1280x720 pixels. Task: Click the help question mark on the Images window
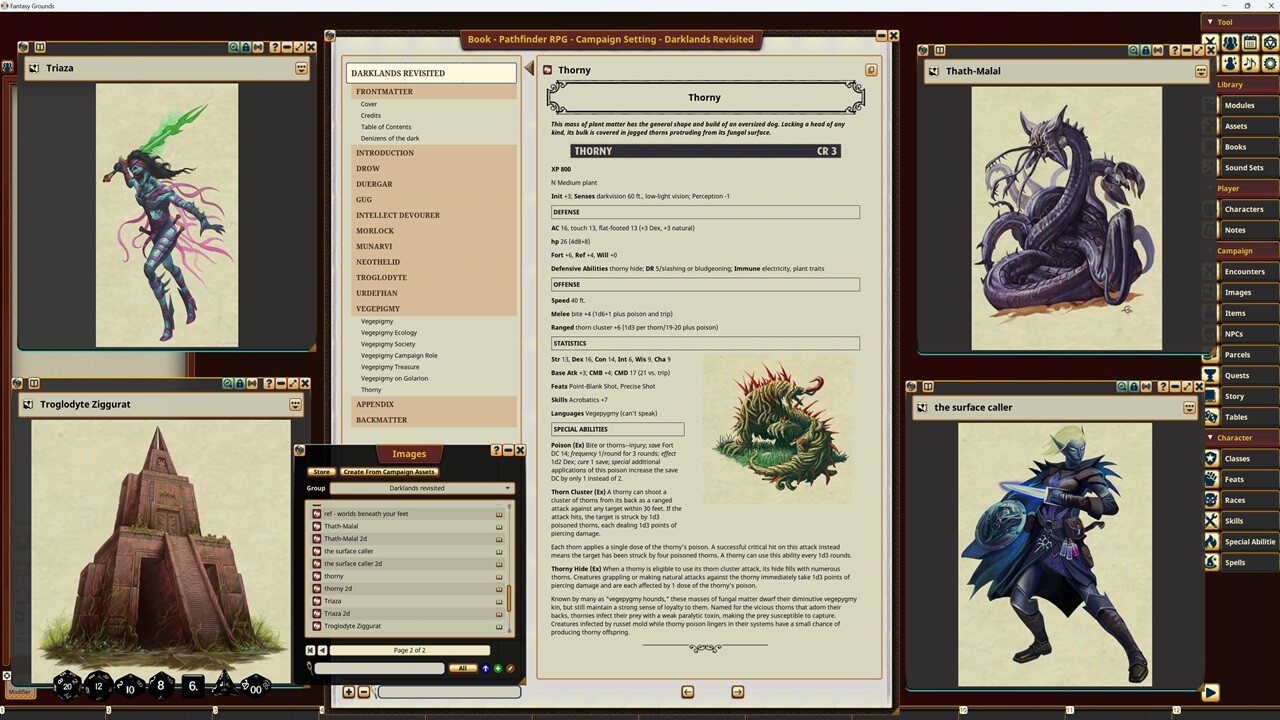(496, 450)
